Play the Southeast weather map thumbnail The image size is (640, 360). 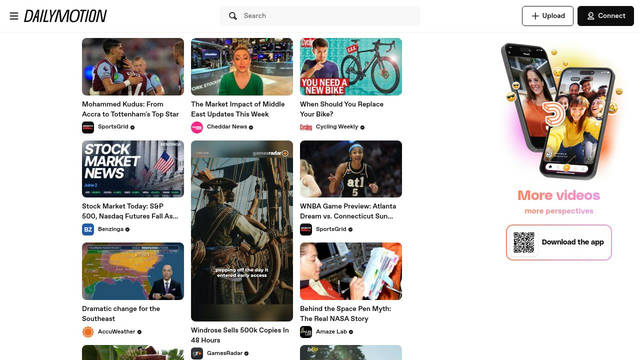(133, 271)
